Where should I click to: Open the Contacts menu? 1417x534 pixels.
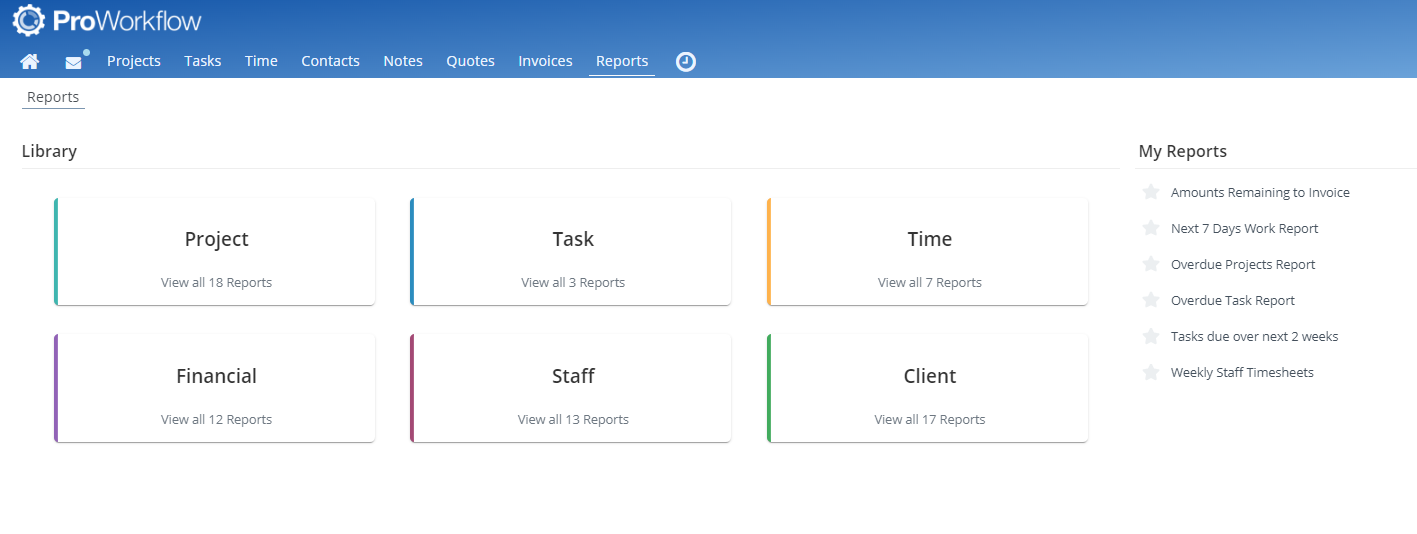pyautogui.click(x=330, y=61)
